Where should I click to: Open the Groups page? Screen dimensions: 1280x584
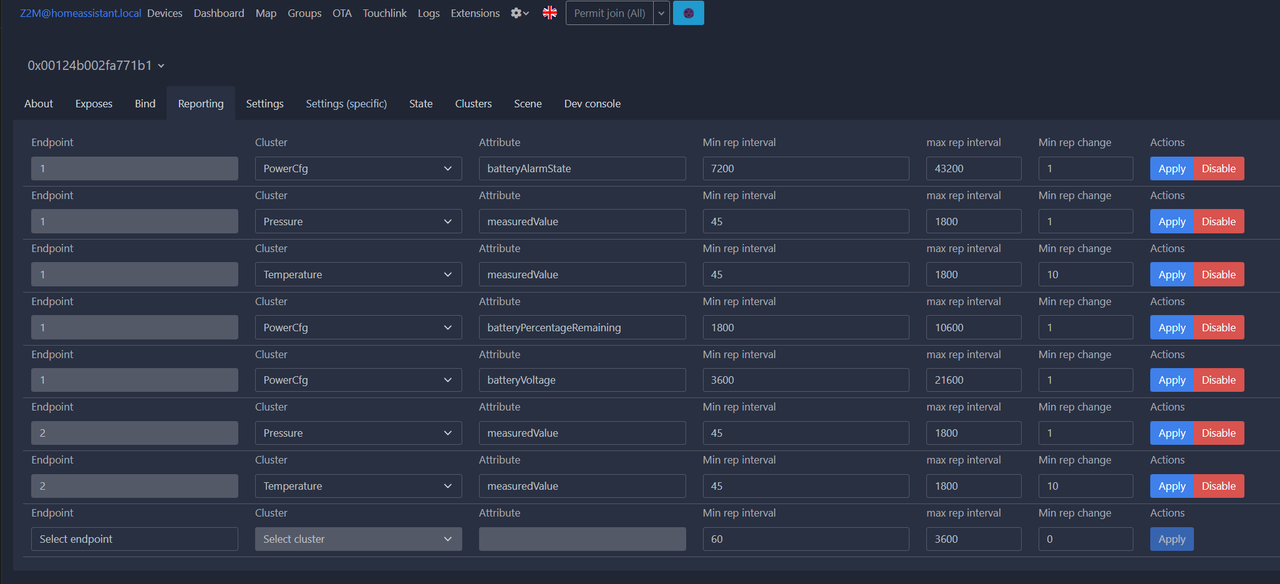tap(305, 13)
